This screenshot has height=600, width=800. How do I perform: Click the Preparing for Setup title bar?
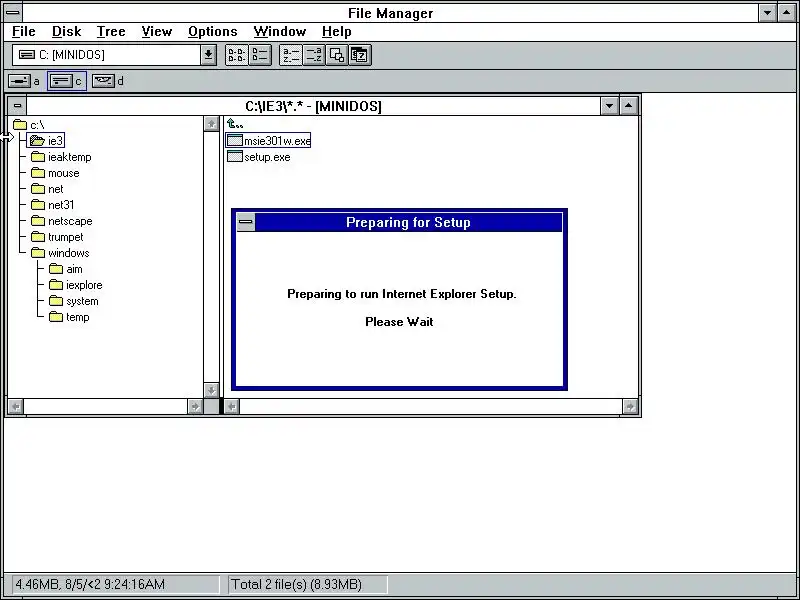[x=408, y=222]
